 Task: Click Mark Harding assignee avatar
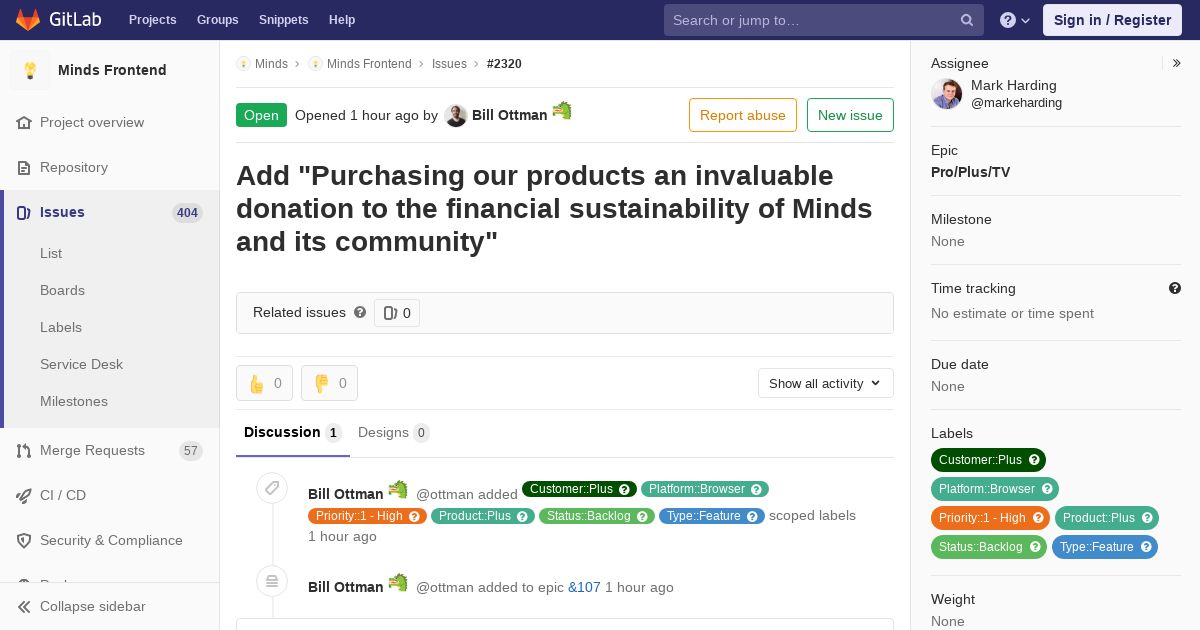[946, 94]
